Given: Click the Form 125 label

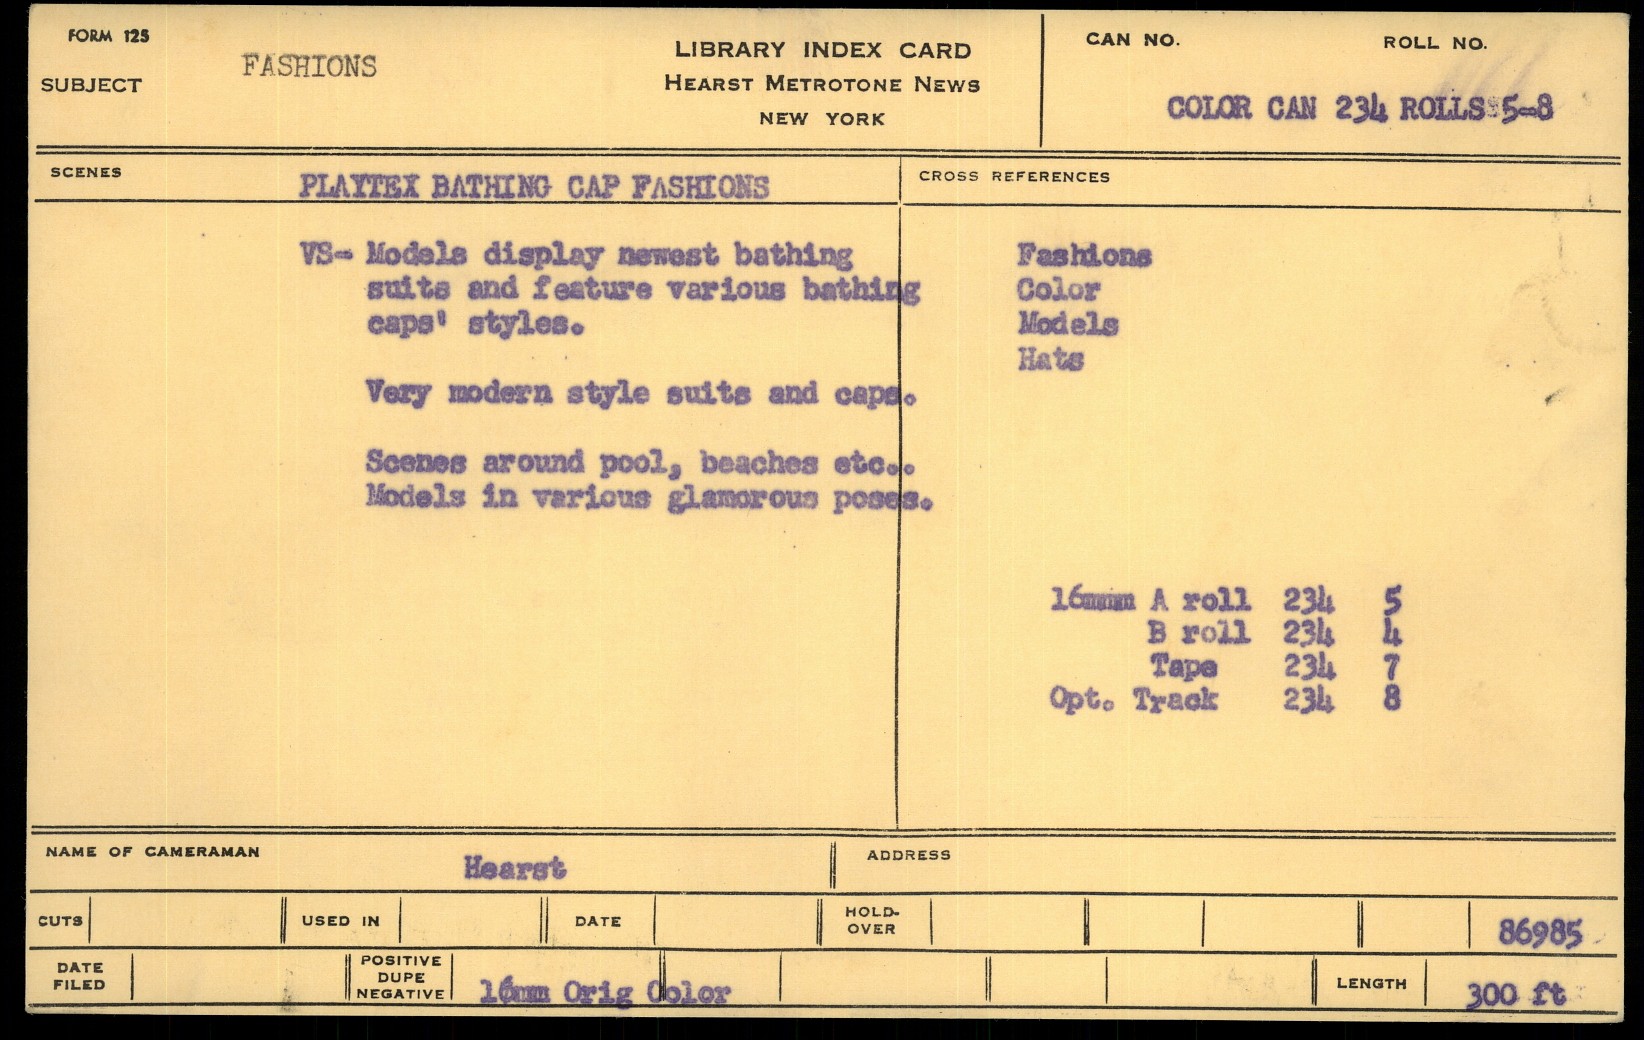Looking at the screenshot, I should [x=108, y=36].
